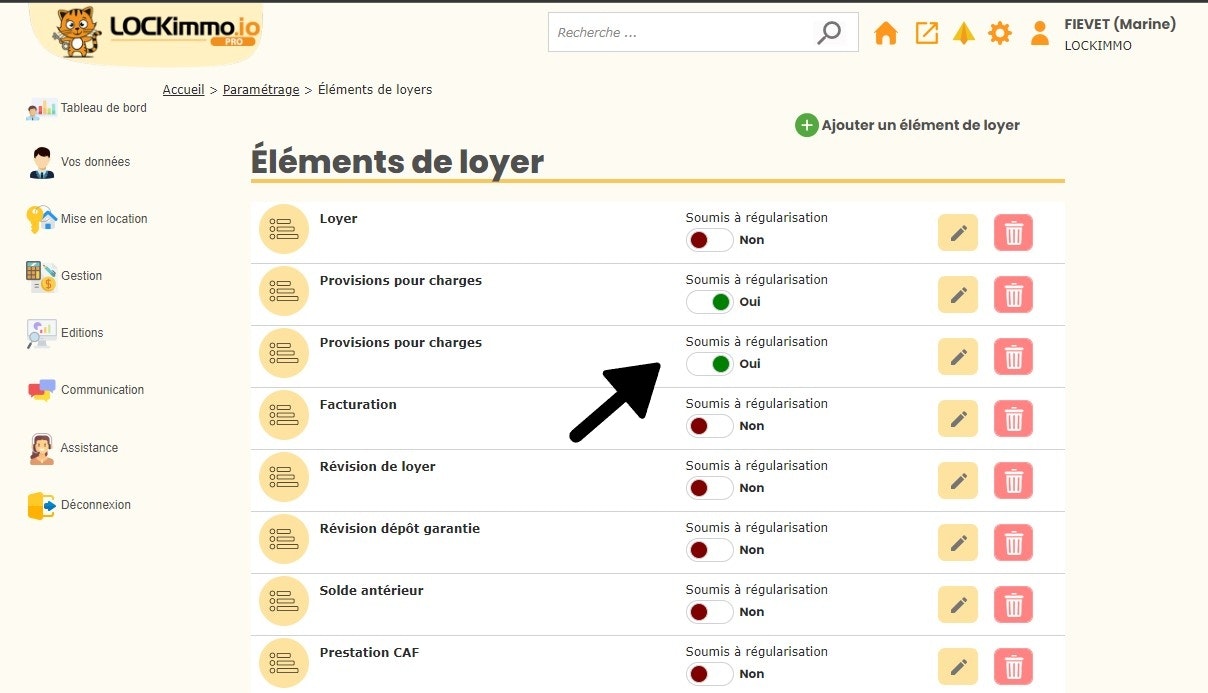
Task: Go to home via the orange house icon
Action: (886, 33)
